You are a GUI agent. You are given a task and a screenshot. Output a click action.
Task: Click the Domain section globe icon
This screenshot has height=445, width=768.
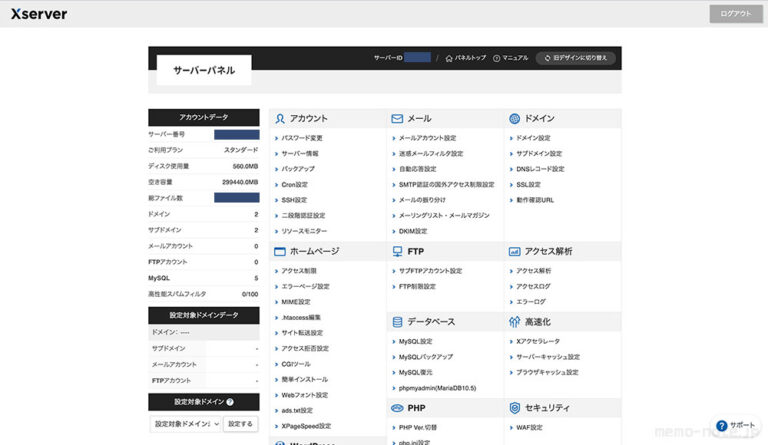click(x=514, y=118)
